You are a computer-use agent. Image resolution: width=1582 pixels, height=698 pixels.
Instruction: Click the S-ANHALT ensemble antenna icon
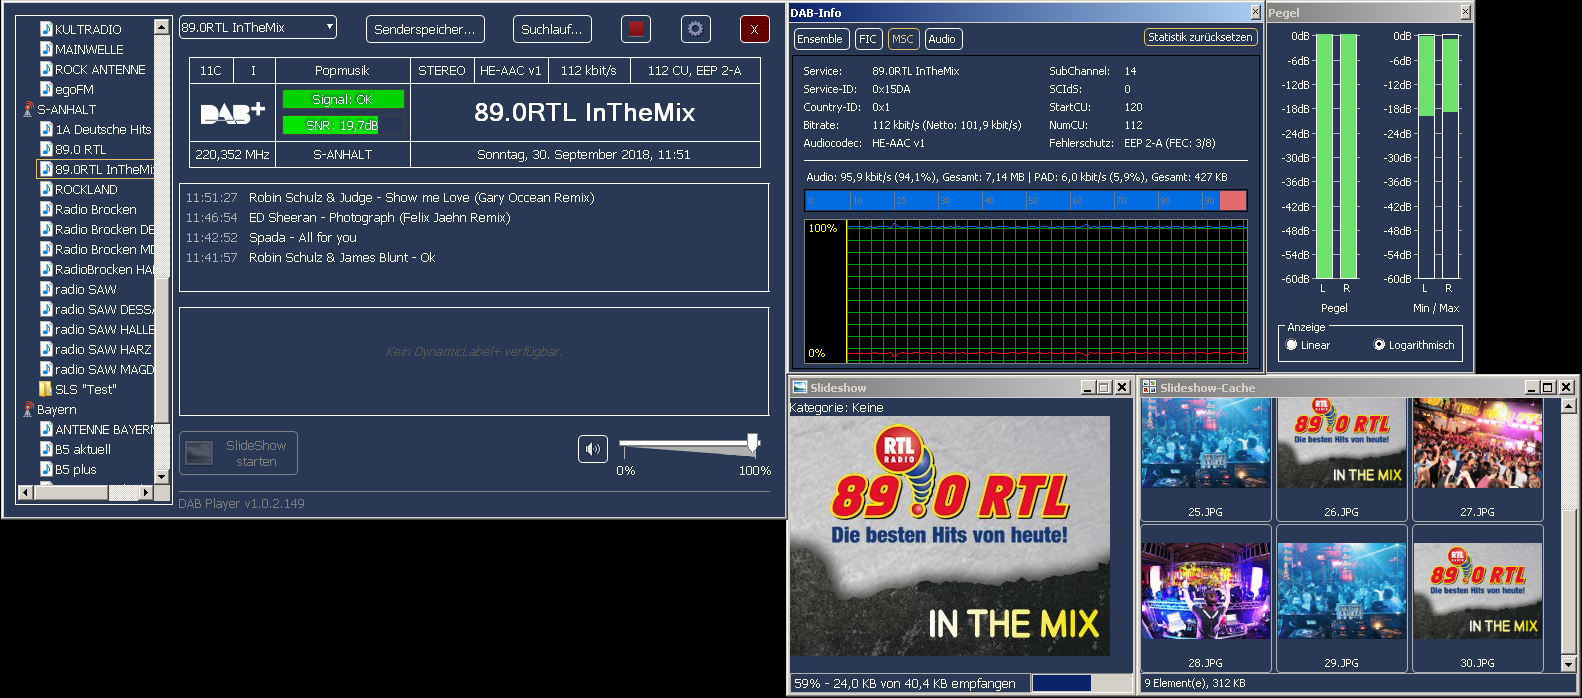(28, 109)
